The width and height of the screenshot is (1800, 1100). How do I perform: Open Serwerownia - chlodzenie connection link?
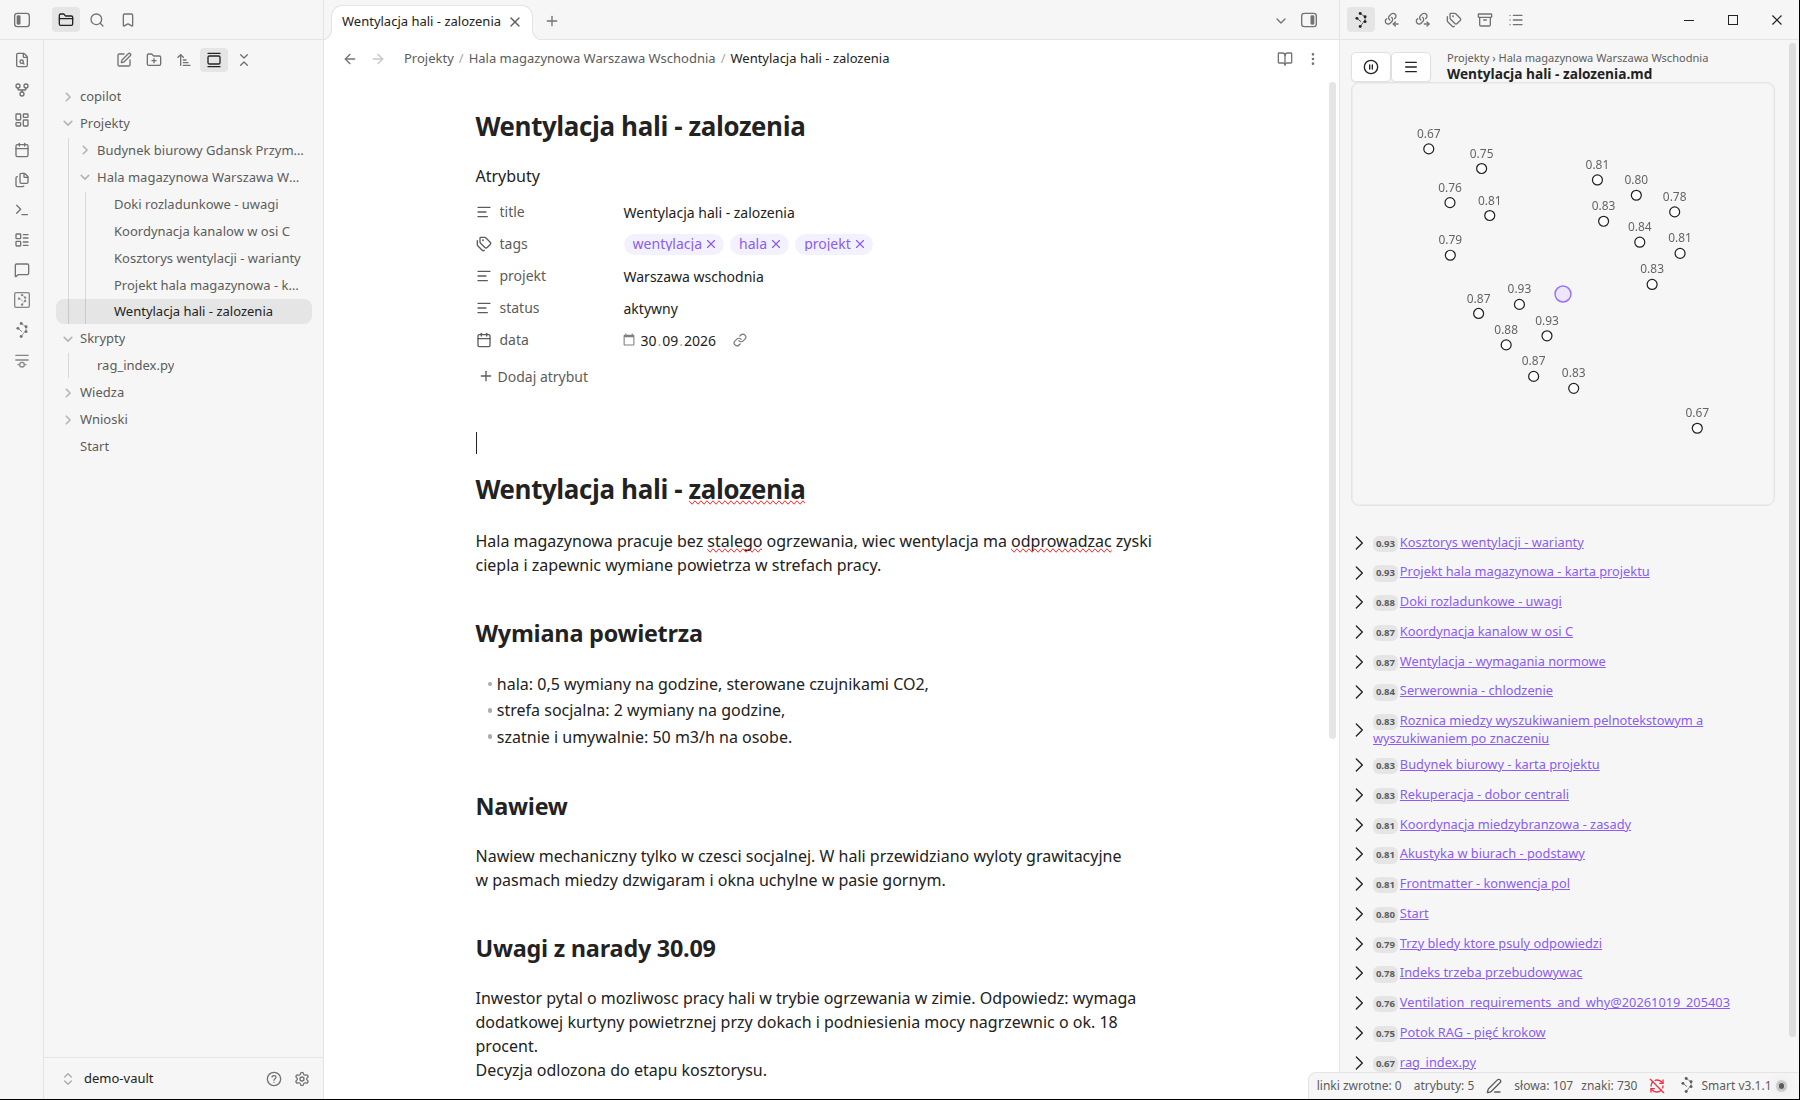pos(1476,691)
